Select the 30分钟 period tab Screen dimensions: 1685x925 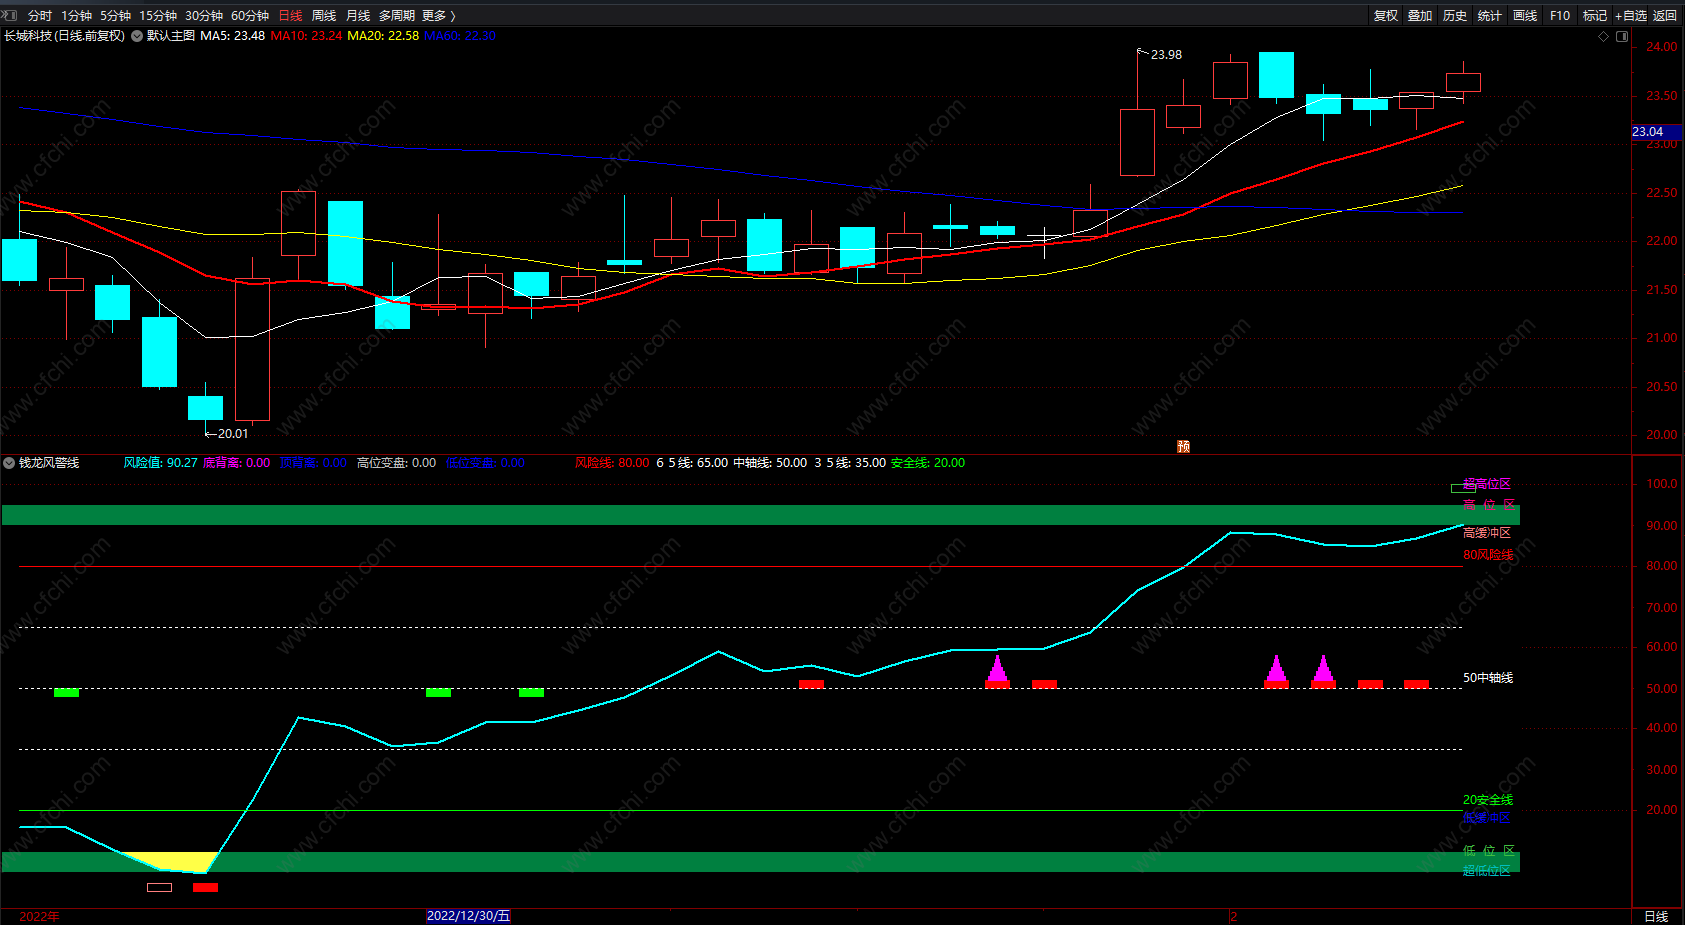pyautogui.click(x=204, y=16)
